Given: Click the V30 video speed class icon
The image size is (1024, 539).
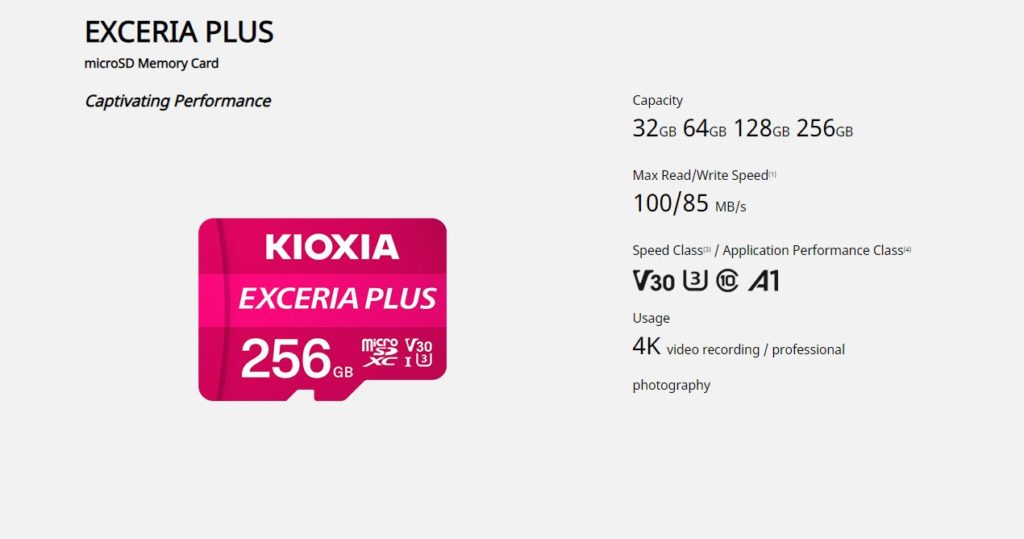Looking at the screenshot, I should (x=653, y=281).
